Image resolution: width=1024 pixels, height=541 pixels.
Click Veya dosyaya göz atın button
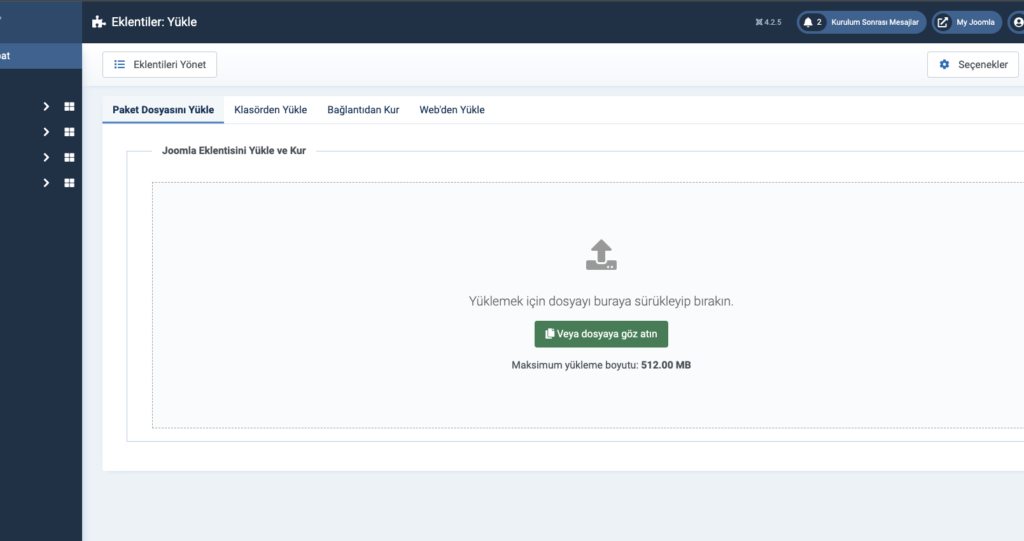(601, 334)
